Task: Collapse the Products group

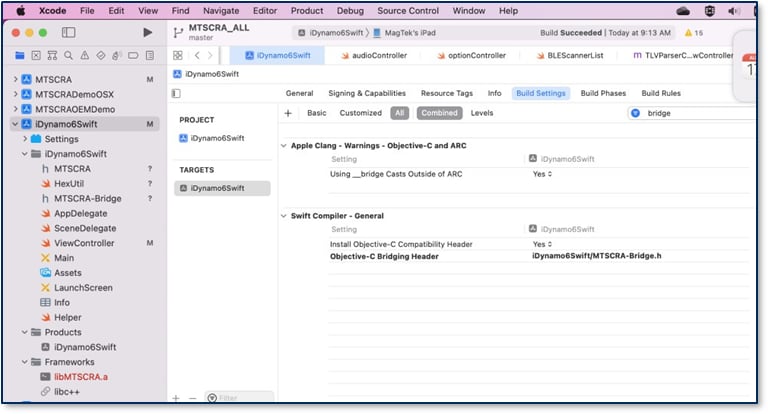Action: (x=24, y=332)
